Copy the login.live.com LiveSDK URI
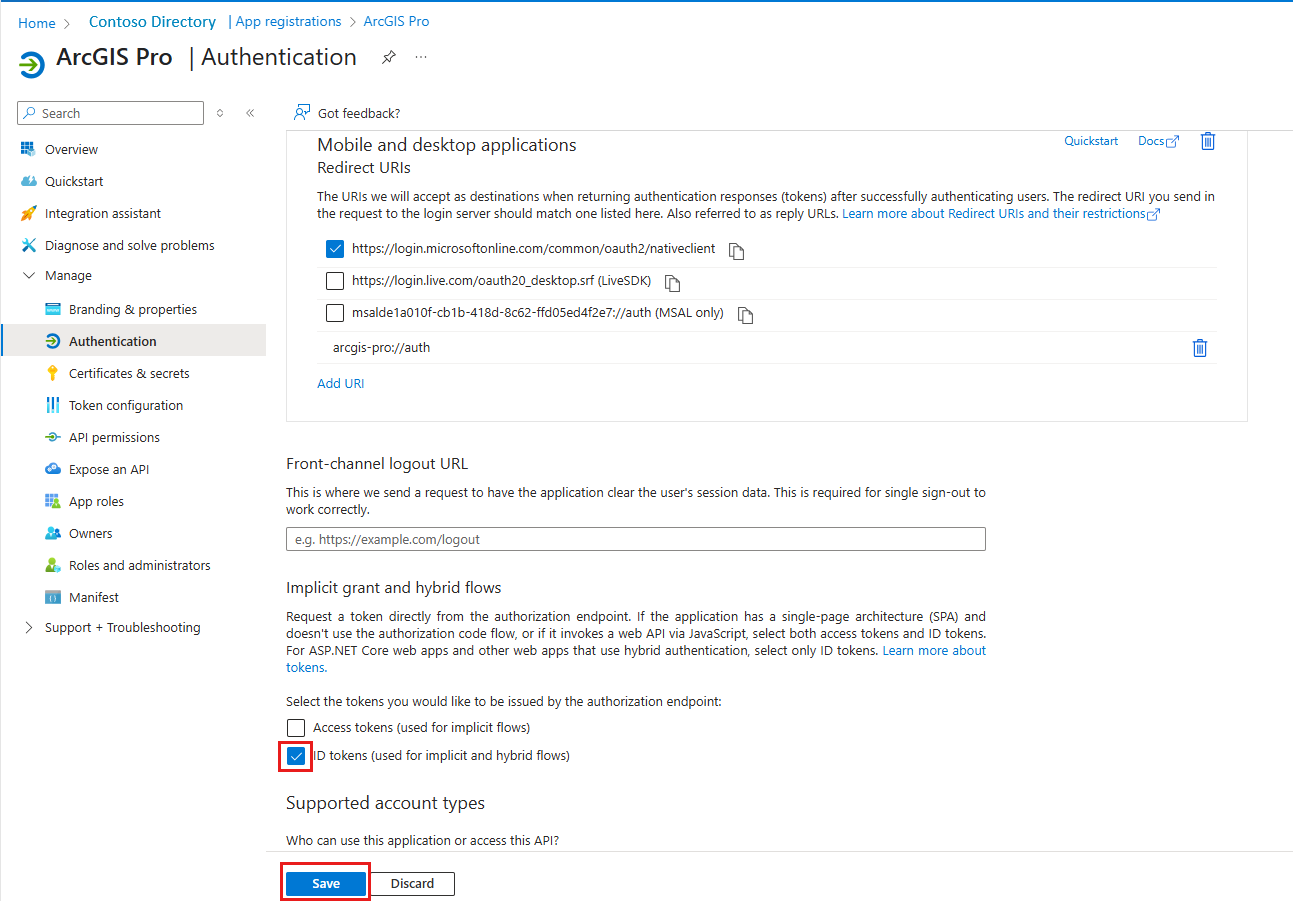 (x=673, y=283)
